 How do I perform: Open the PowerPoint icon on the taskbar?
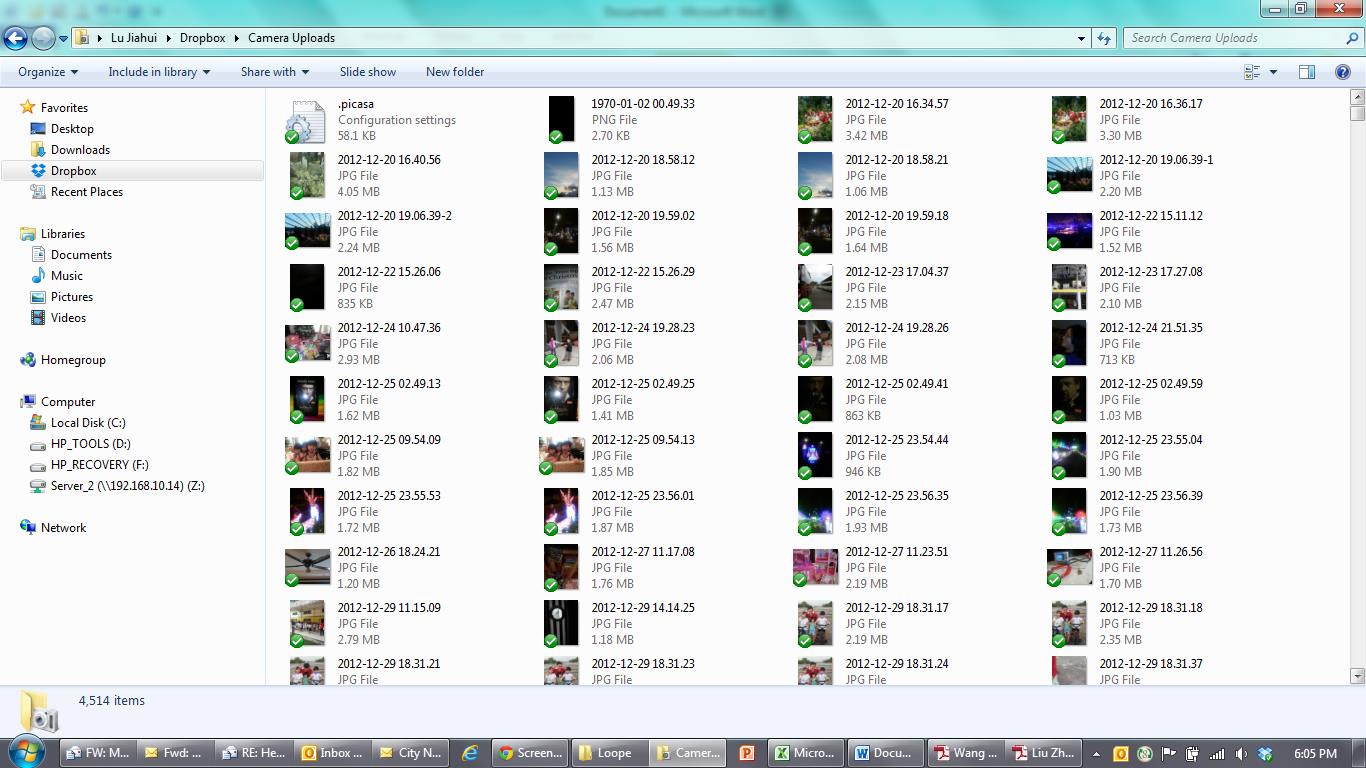click(746, 753)
